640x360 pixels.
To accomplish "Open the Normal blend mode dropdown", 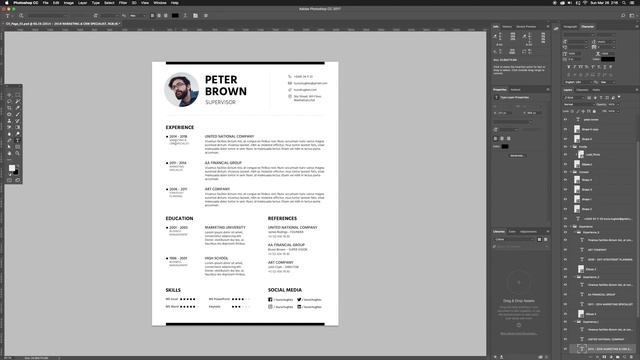I will pyautogui.click(x=579, y=104).
